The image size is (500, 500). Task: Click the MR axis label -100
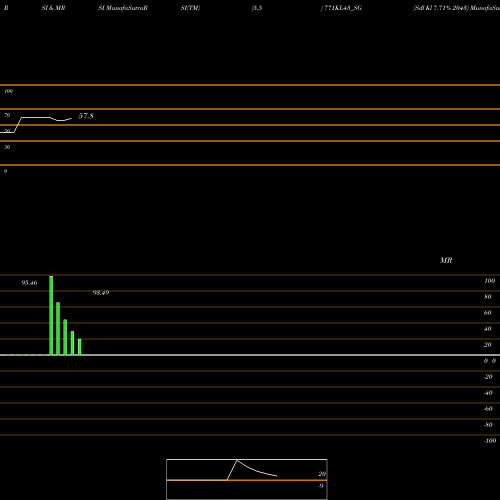pyautogui.click(x=490, y=441)
